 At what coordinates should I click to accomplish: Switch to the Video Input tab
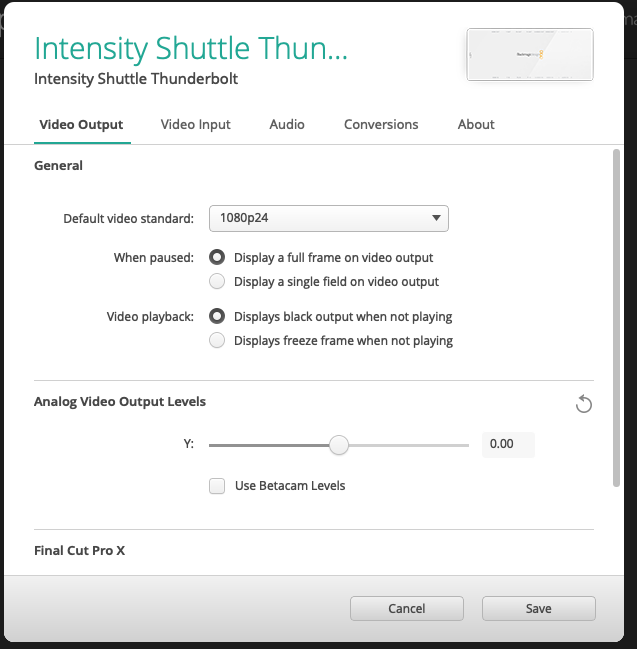[195, 125]
